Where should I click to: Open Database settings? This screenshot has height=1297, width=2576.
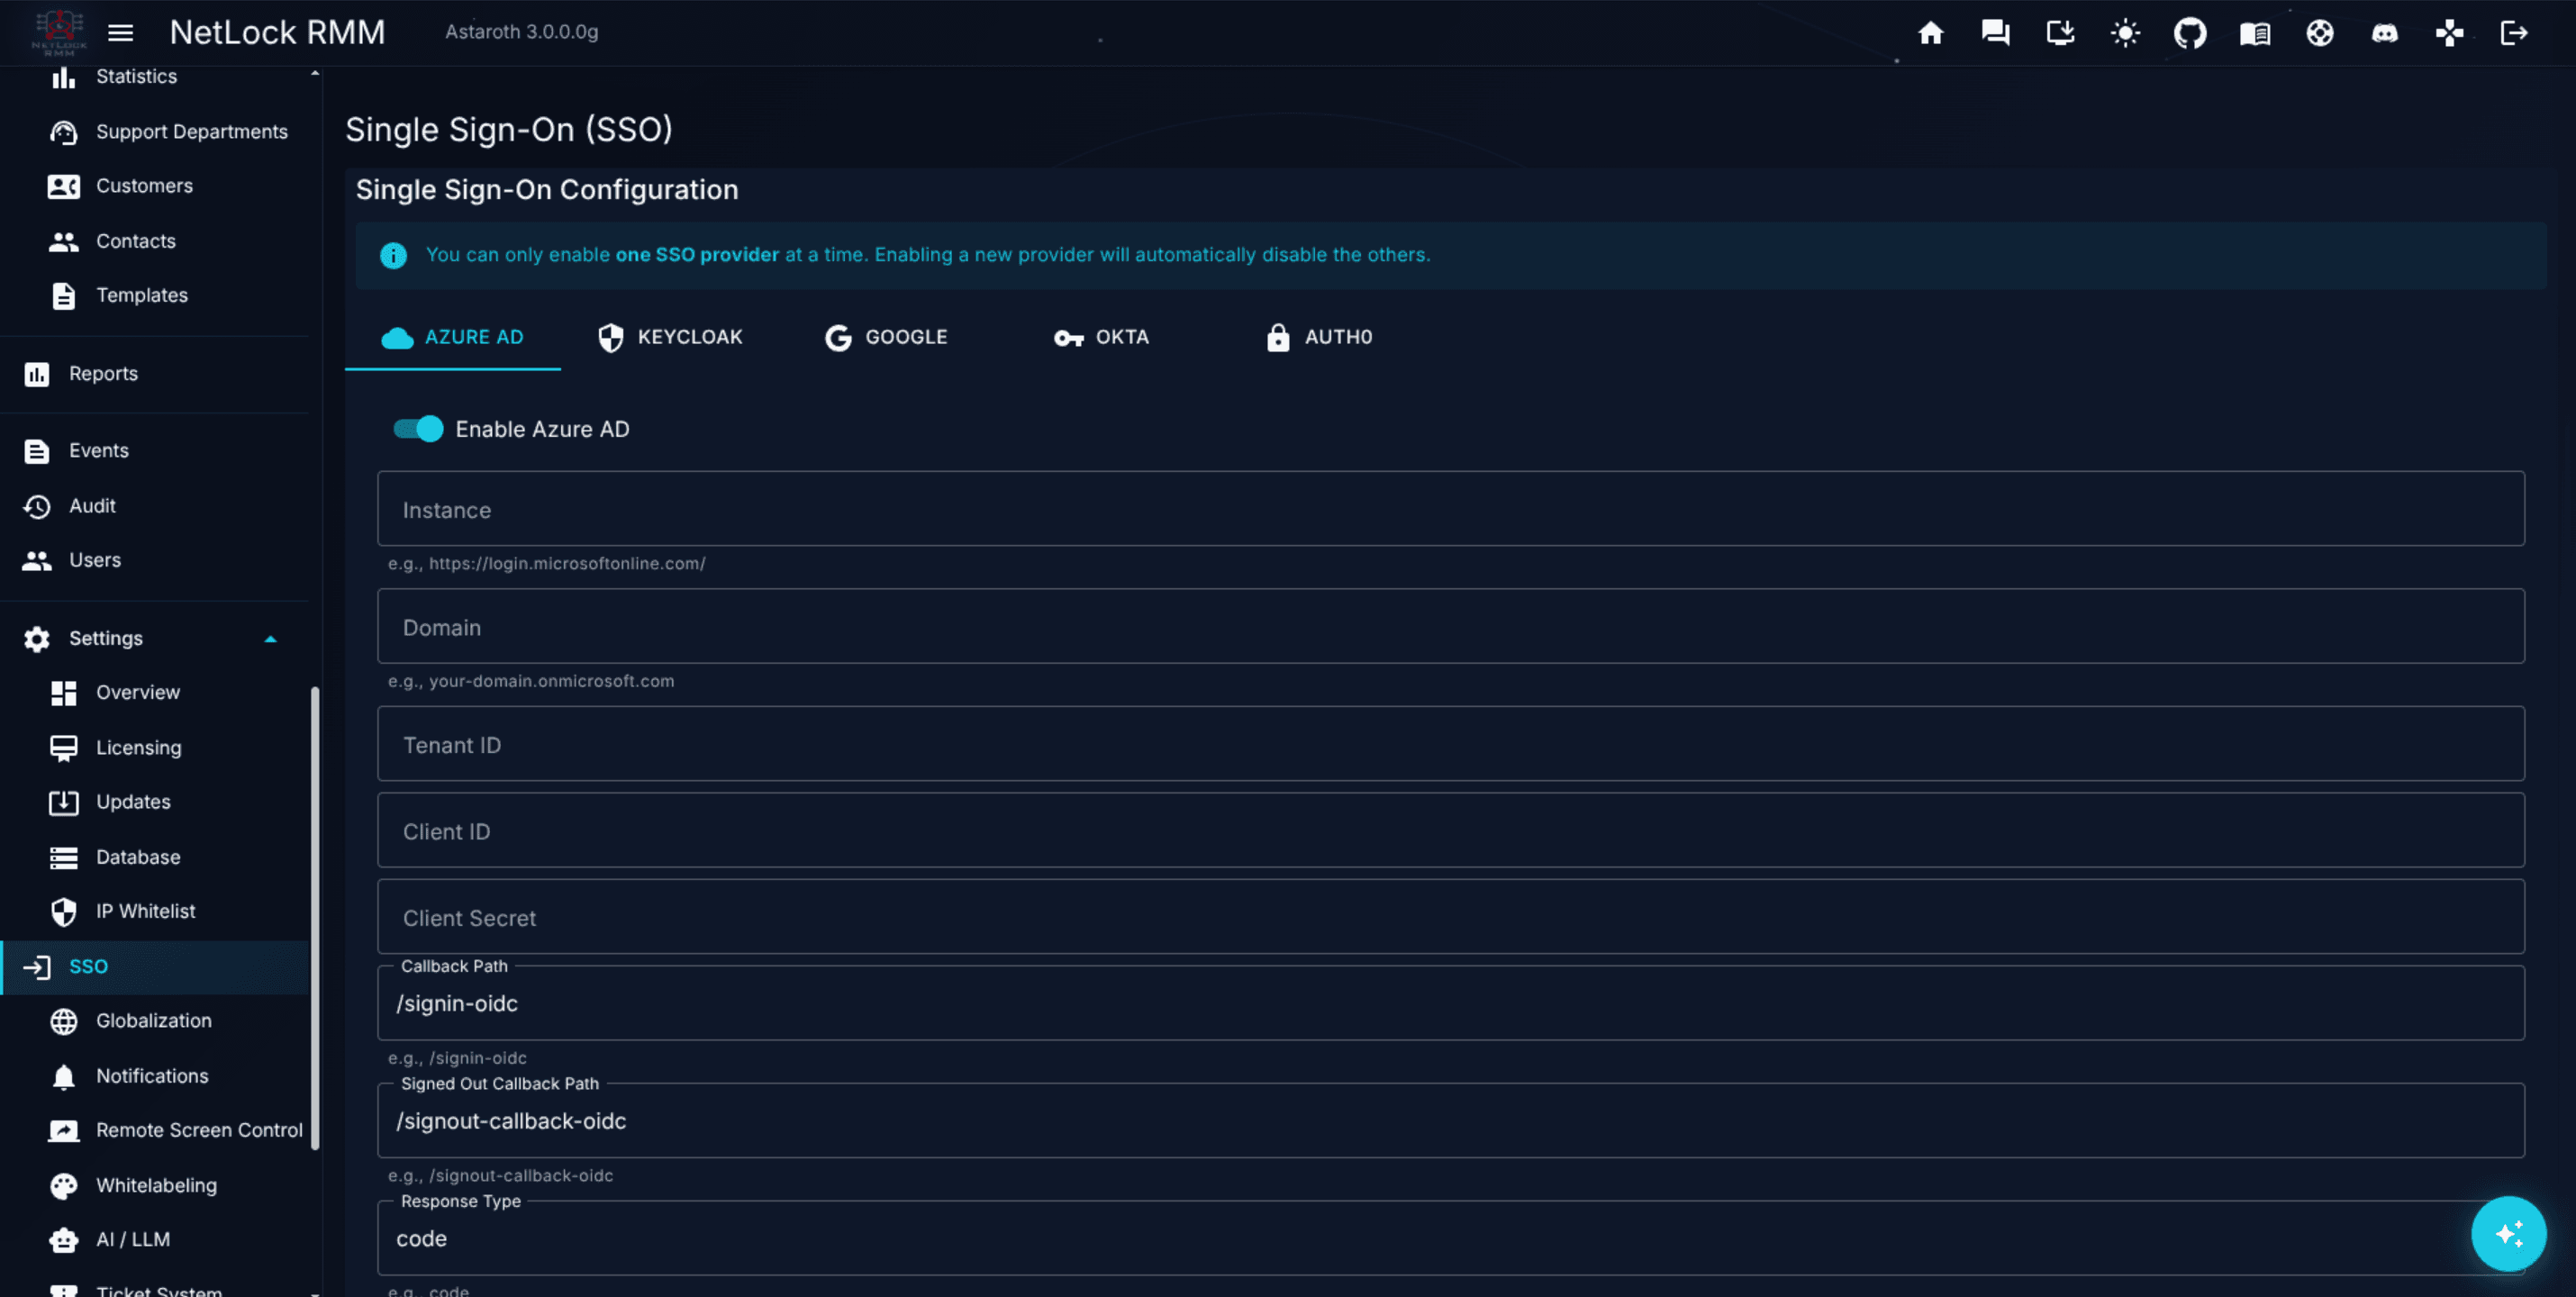[138, 857]
